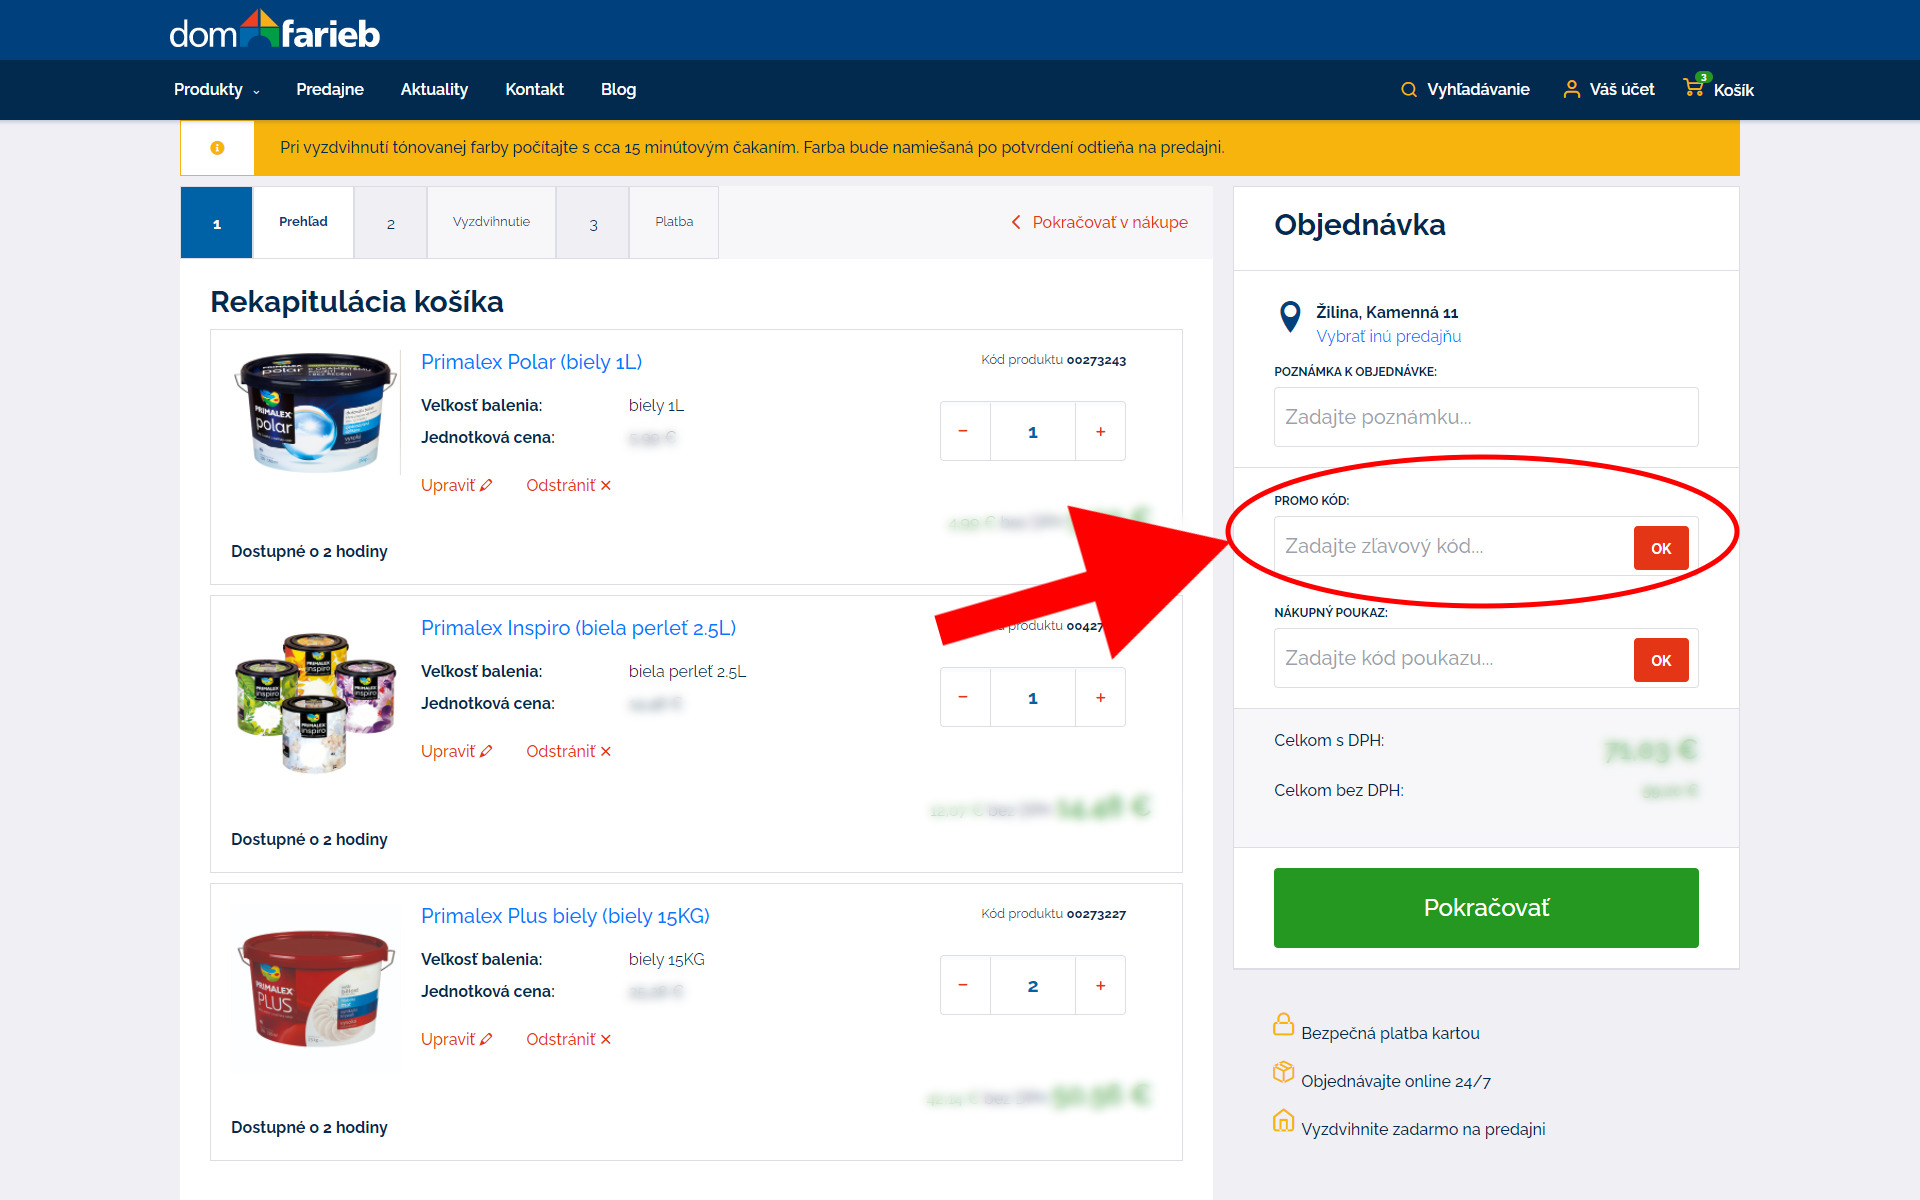Image resolution: width=1920 pixels, height=1200 pixels.
Task: Click the Primalex Polar product image
Action: [x=315, y=410]
